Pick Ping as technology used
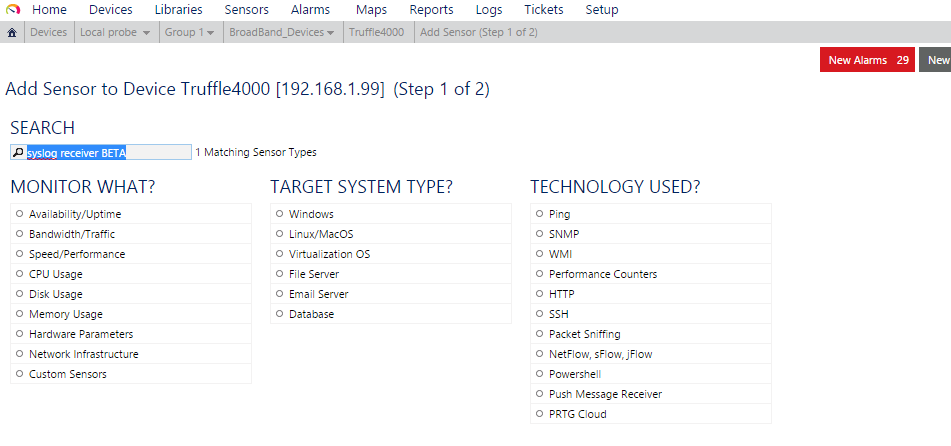This screenshot has height=446, width=951. click(x=651, y=214)
